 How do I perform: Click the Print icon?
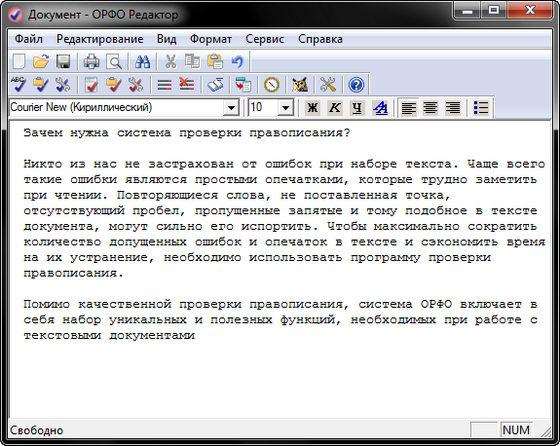(x=91, y=61)
